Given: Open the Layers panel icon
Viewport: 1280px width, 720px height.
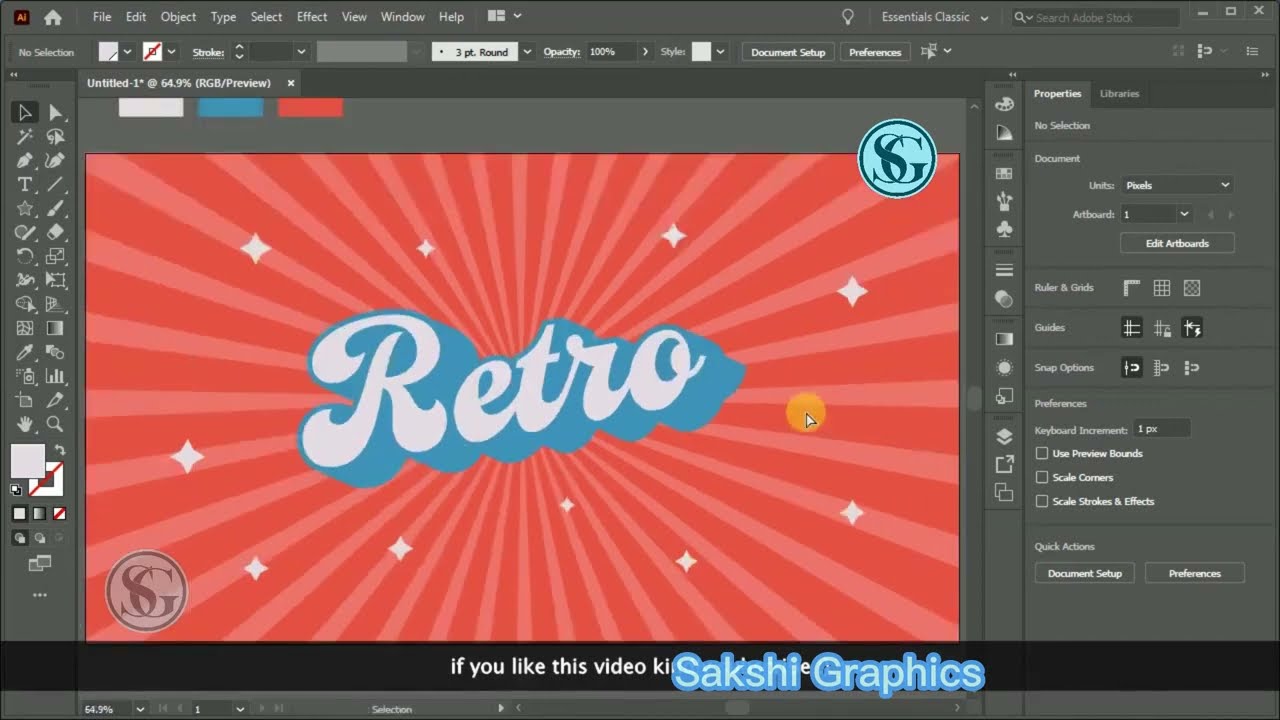Looking at the screenshot, I should [x=1004, y=437].
